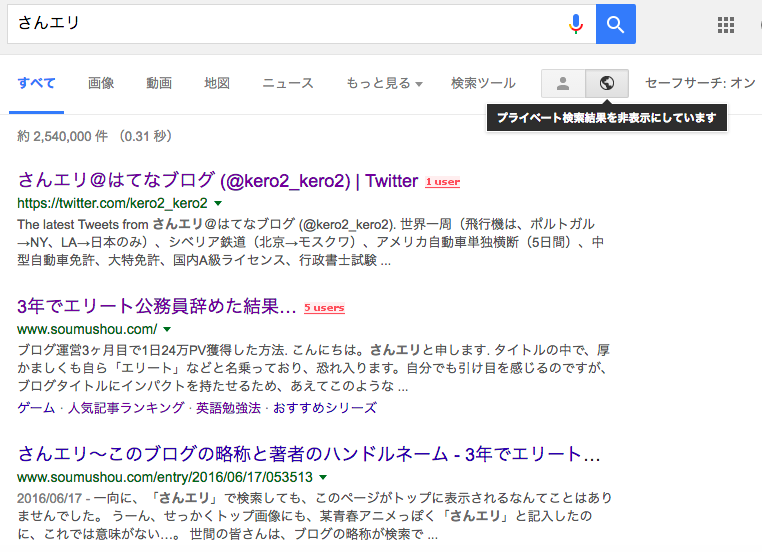Image resolution: width=762 pixels, height=552 pixels.
Task: Expand the もっと見る dropdown
Action: click(384, 83)
